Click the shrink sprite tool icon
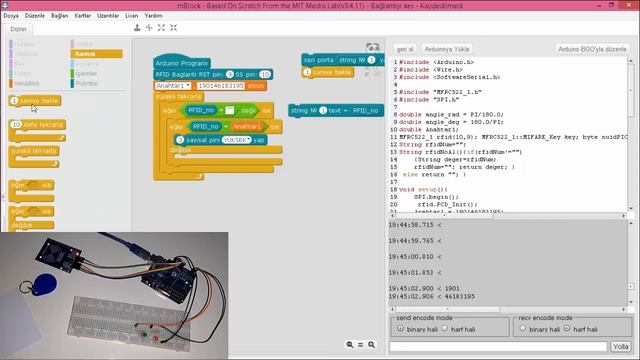Screen dimensions: 640x360 pyautogui.click(x=174, y=28)
